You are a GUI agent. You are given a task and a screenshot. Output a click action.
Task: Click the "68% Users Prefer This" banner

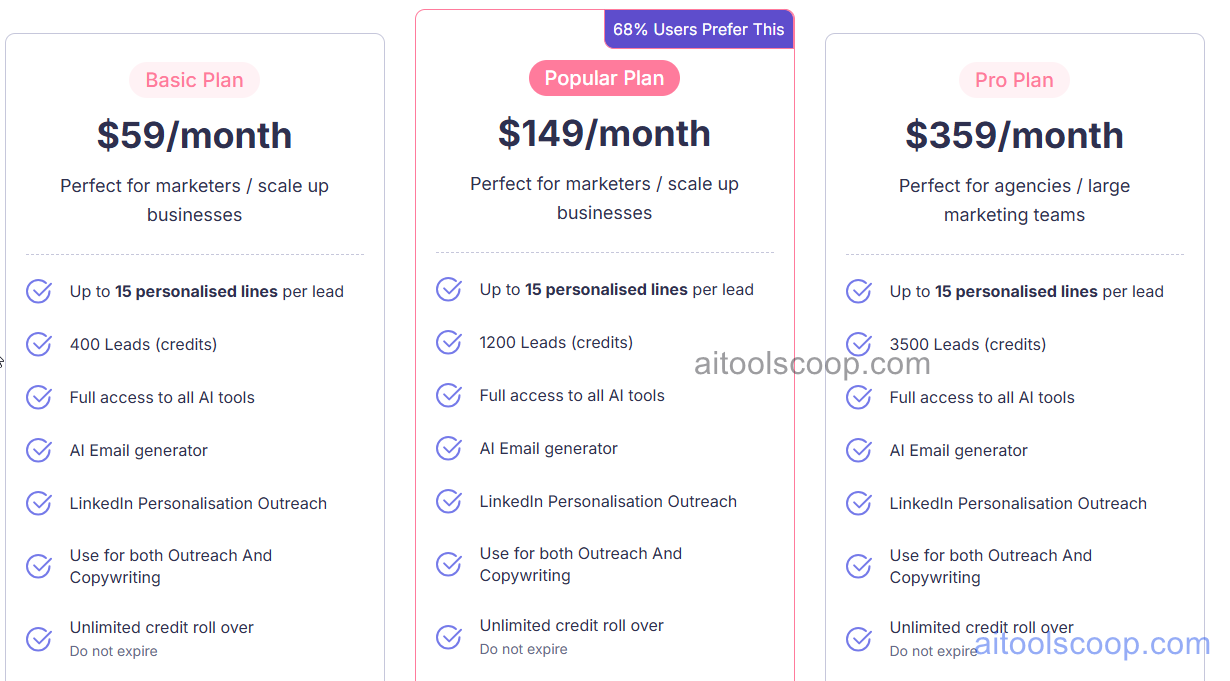[698, 29]
